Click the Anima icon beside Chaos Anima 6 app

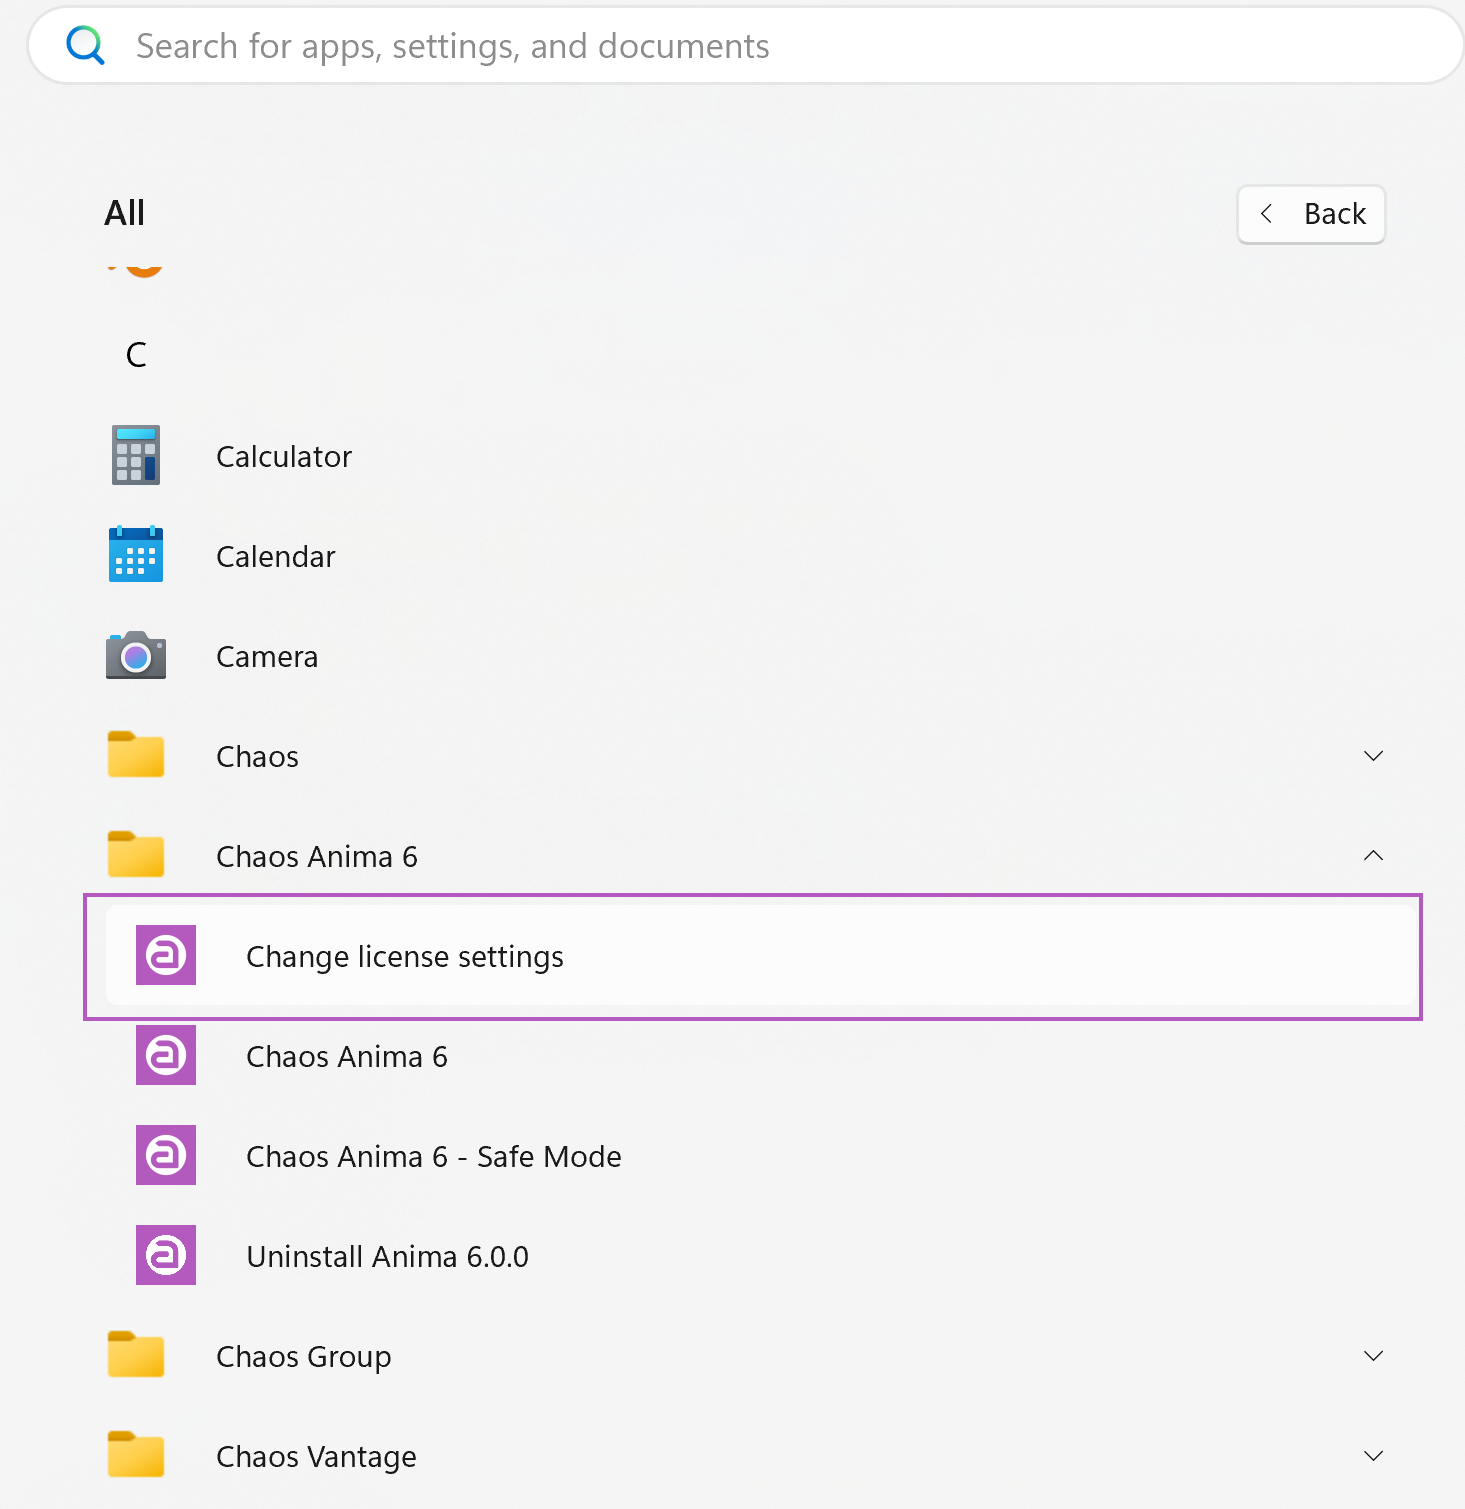(x=166, y=1055)
